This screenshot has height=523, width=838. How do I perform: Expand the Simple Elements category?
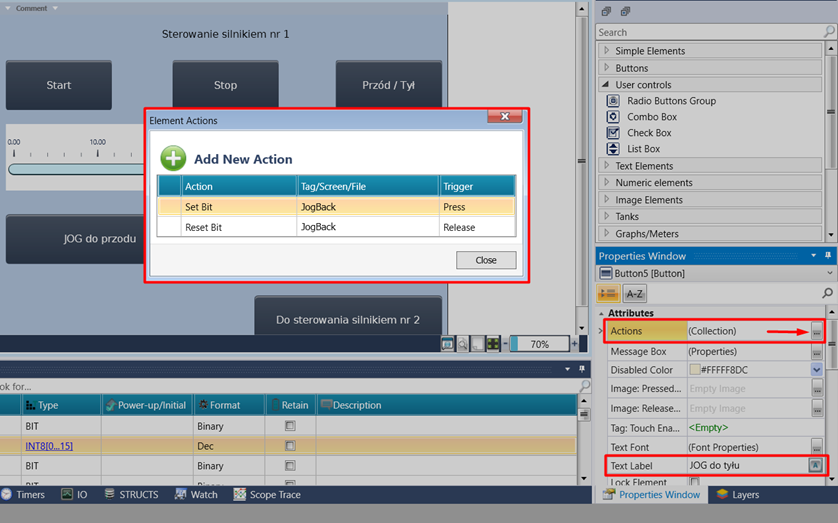pos(606,51)
